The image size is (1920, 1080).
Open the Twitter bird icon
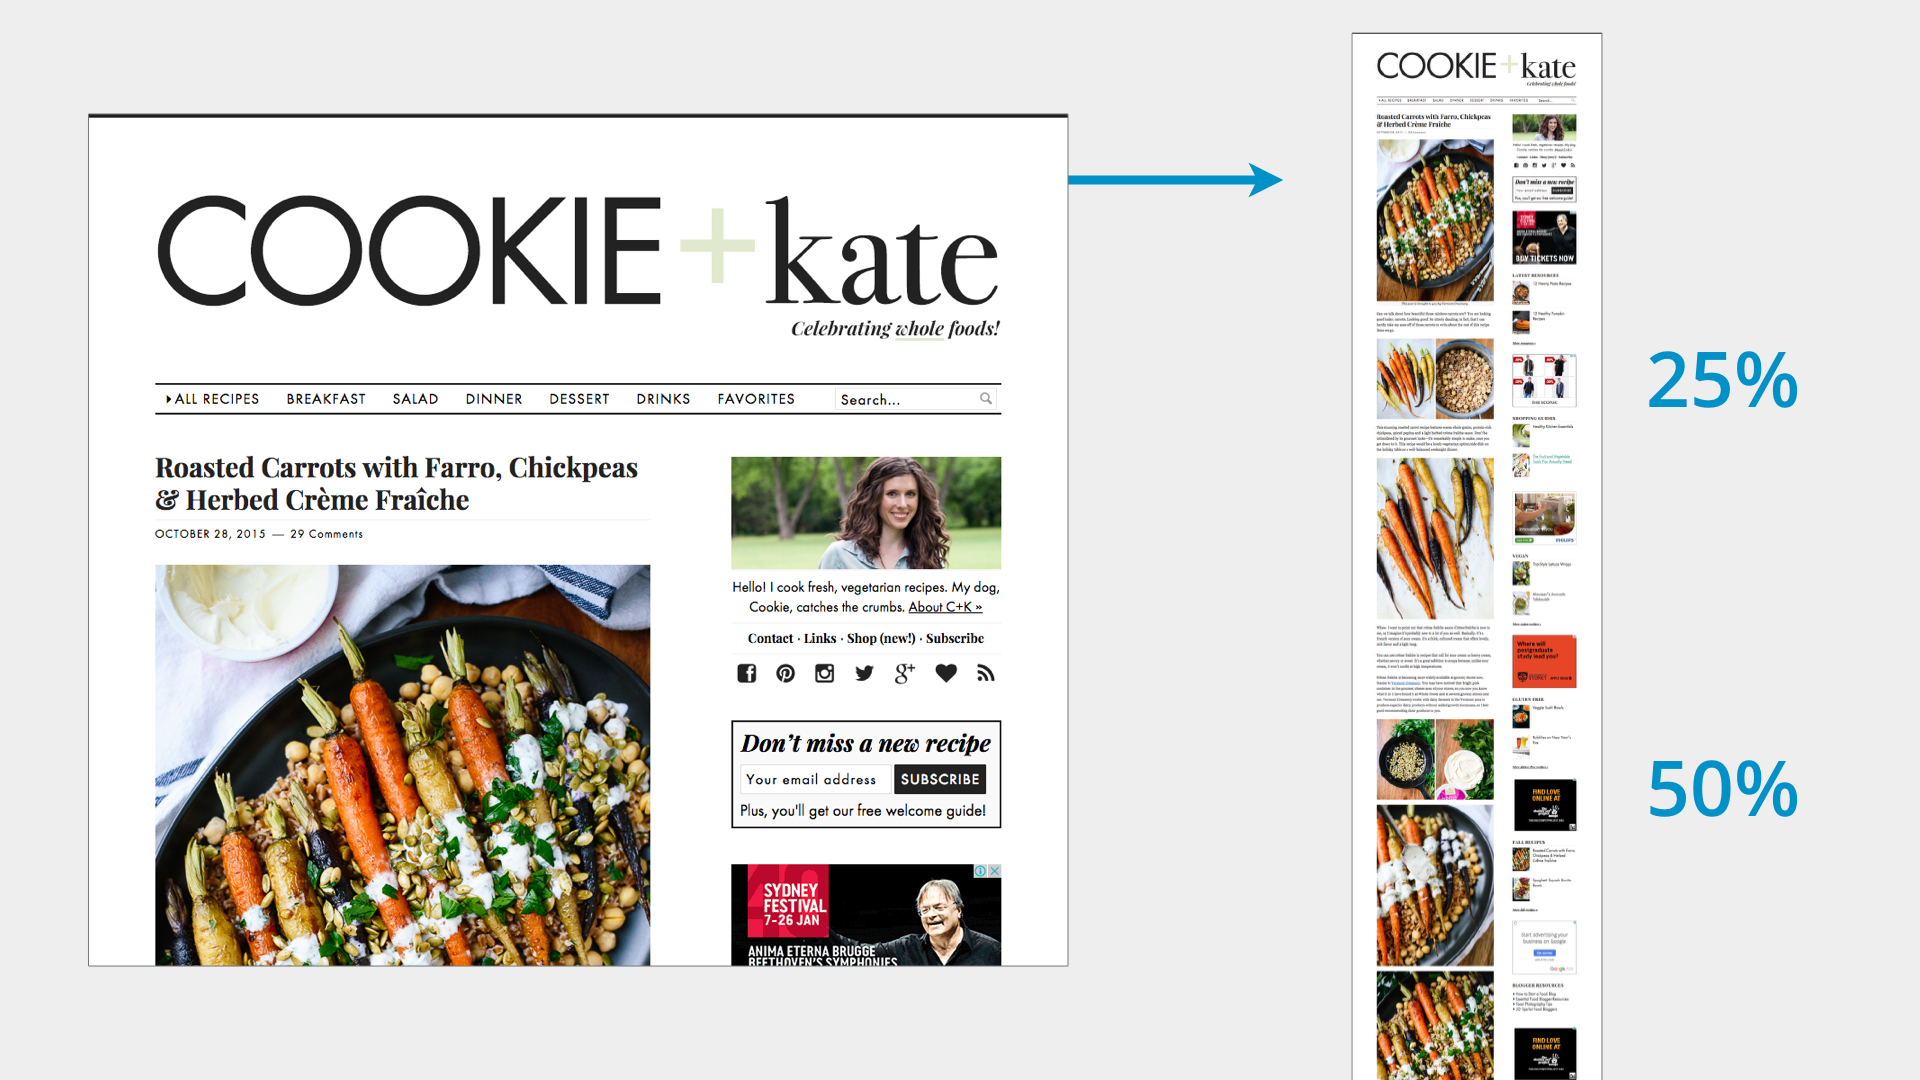(x=865, y=673)
